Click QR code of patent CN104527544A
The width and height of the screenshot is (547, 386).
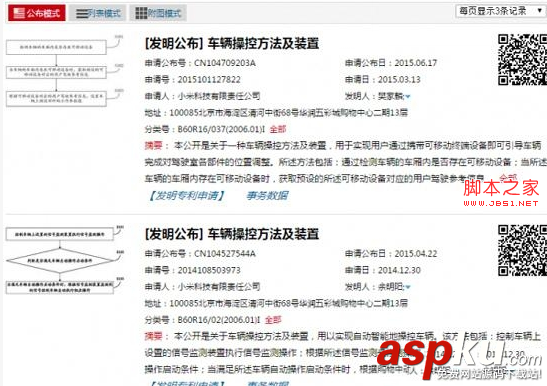tap(522, 251)
